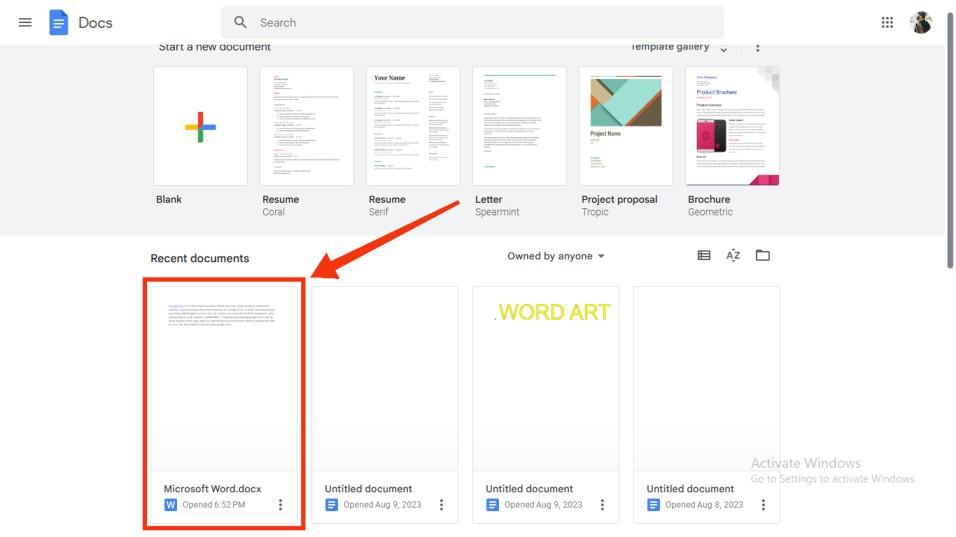Open the file picker folder icon
956x537 pixels.
tap(763, 255)
